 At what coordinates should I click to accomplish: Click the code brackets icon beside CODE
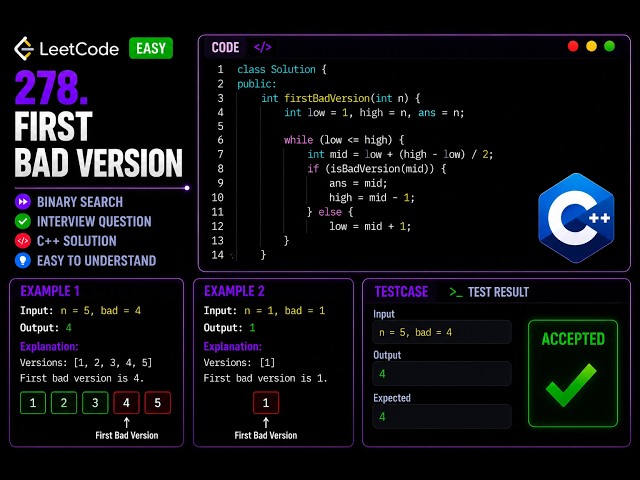click(x=262, y=47)
